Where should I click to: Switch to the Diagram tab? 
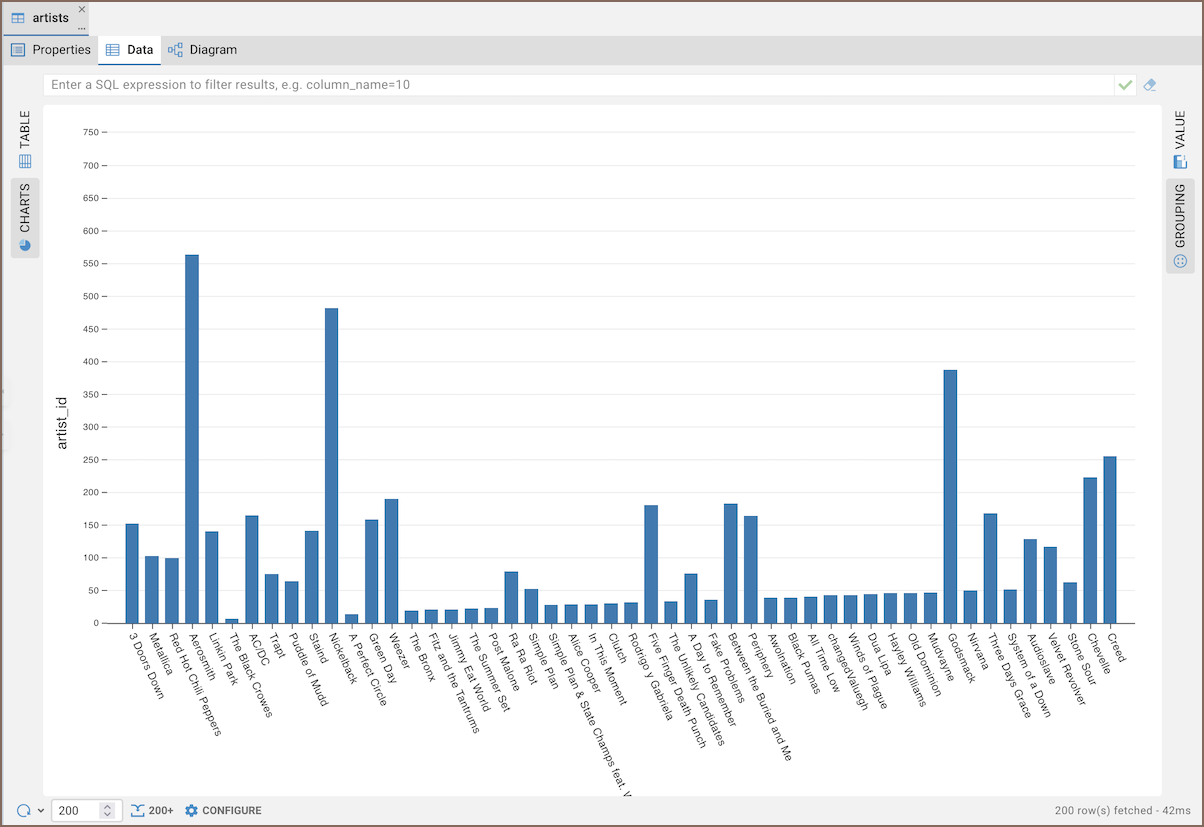click(x=212, y=50)
